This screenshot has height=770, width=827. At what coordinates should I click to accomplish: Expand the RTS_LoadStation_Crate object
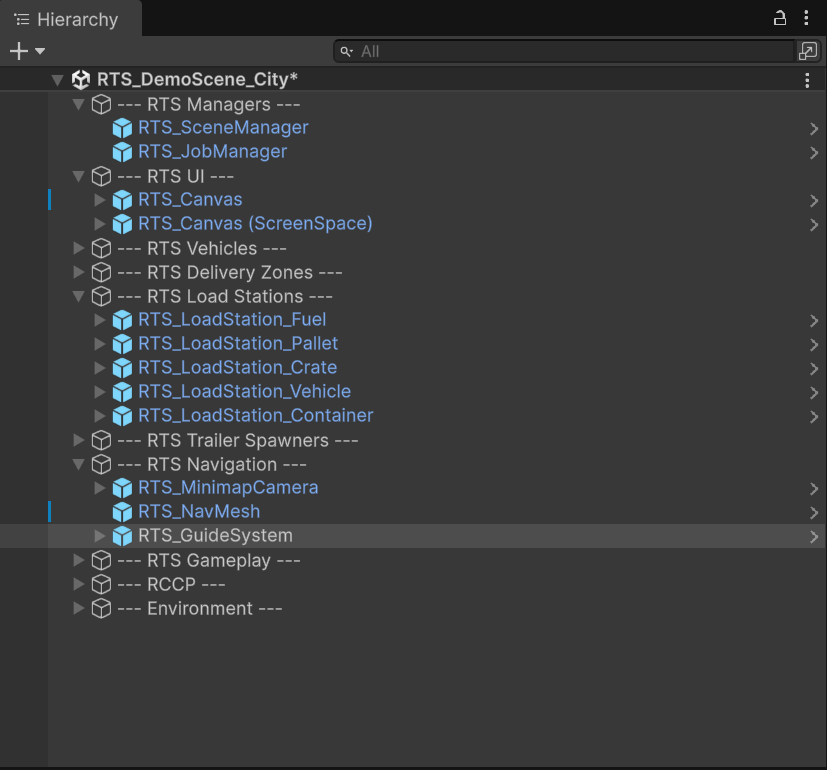point(100,368)
